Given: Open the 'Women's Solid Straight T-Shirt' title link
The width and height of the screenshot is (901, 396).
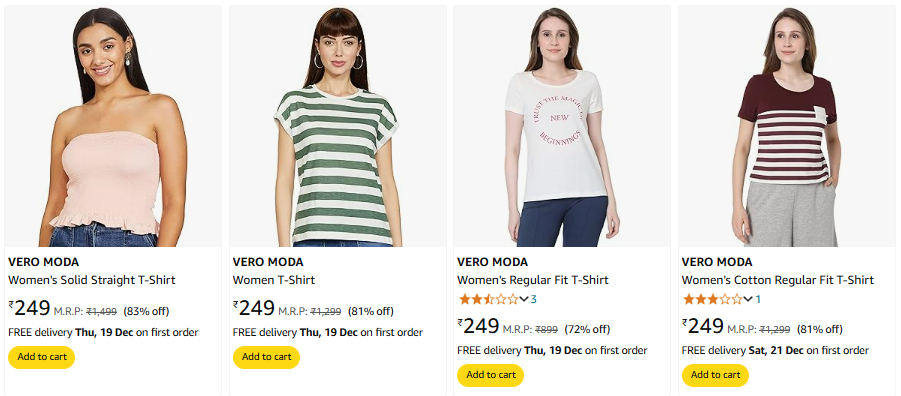Looking at the screenshot, I should (92, 280).
